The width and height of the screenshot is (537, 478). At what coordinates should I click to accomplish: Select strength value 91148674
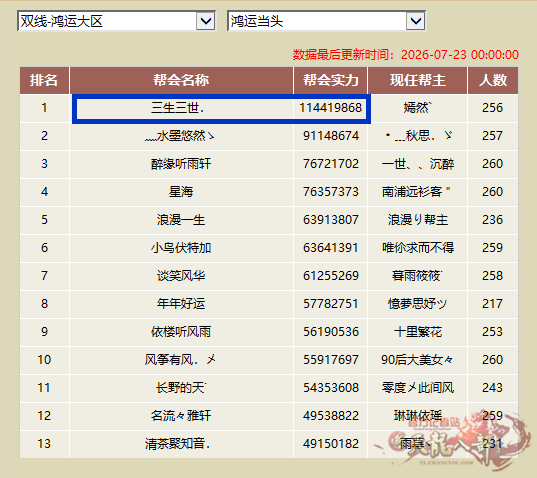click(330, 136)
